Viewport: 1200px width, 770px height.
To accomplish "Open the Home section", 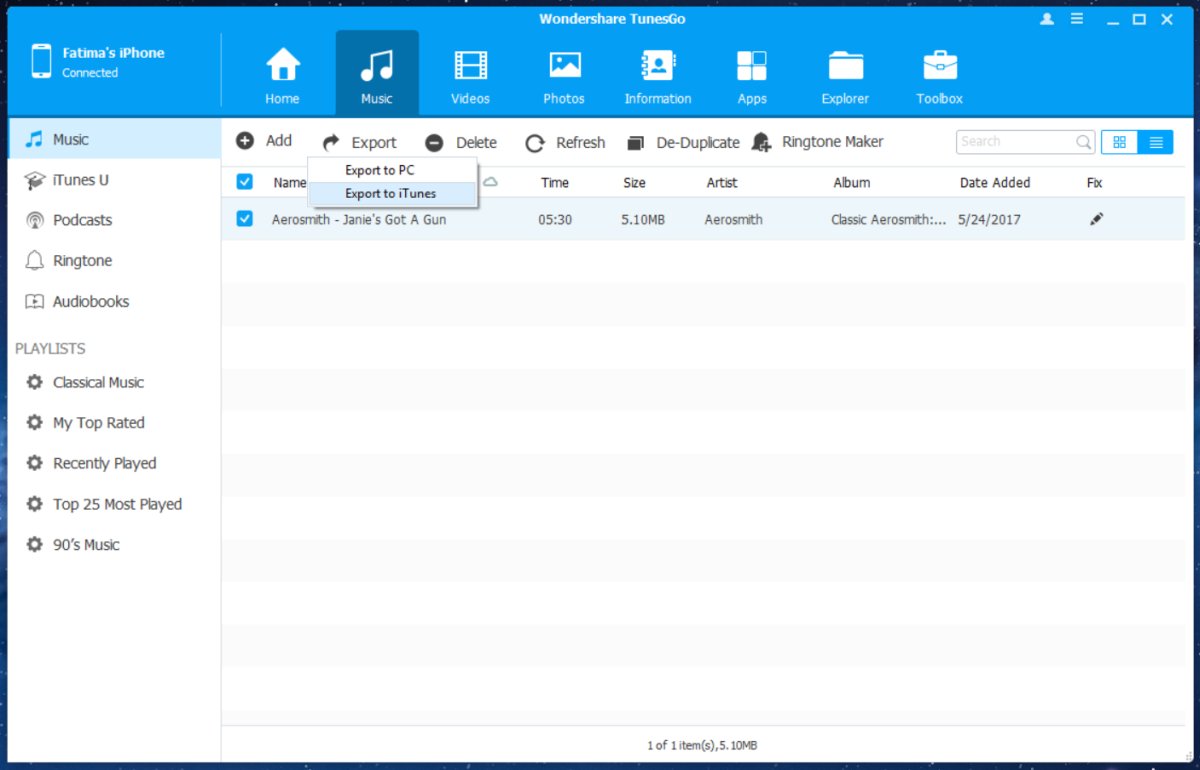I will tap(282, 75).
